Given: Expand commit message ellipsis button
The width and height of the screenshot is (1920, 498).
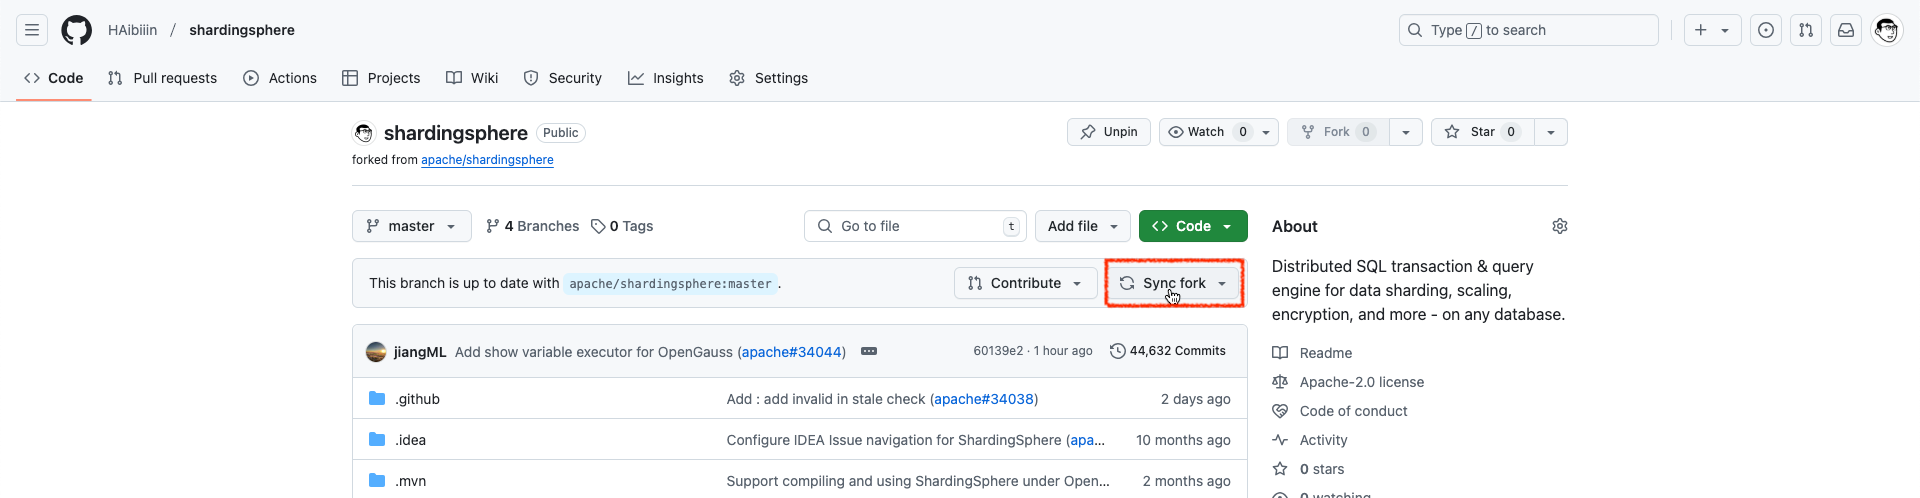Looking at the screenshot, I should pos(869,351).
